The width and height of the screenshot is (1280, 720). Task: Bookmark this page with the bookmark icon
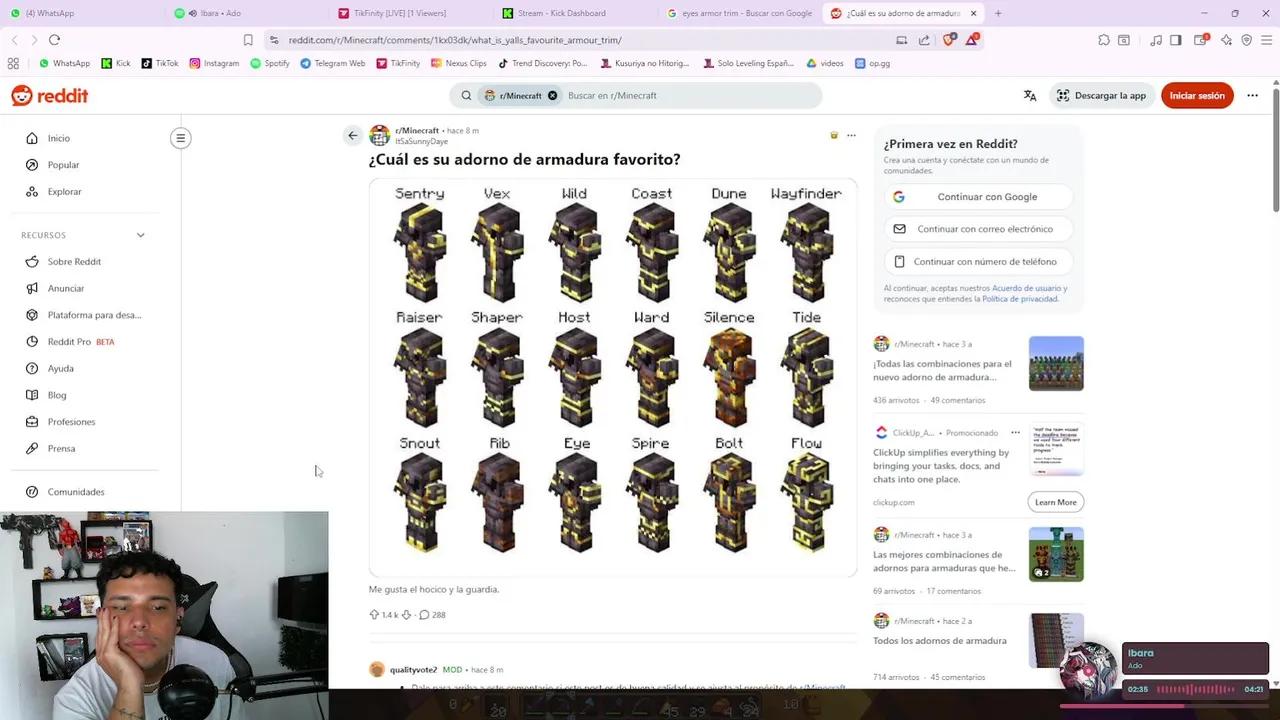tap(248, 40)
